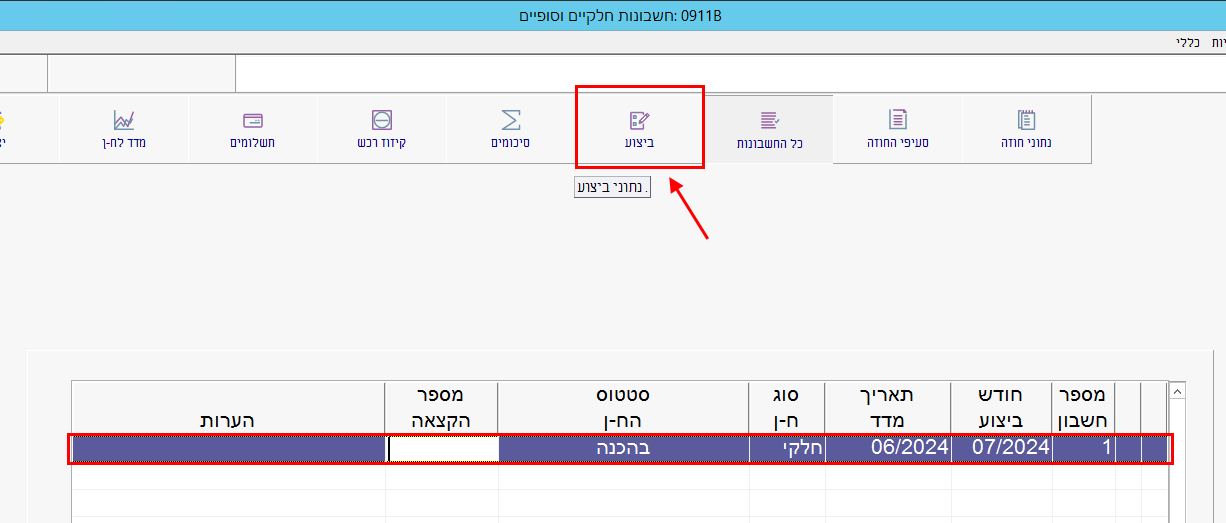1226x523 pixels.
Task: Open the כללי menu
Action: coord(1187,42)
